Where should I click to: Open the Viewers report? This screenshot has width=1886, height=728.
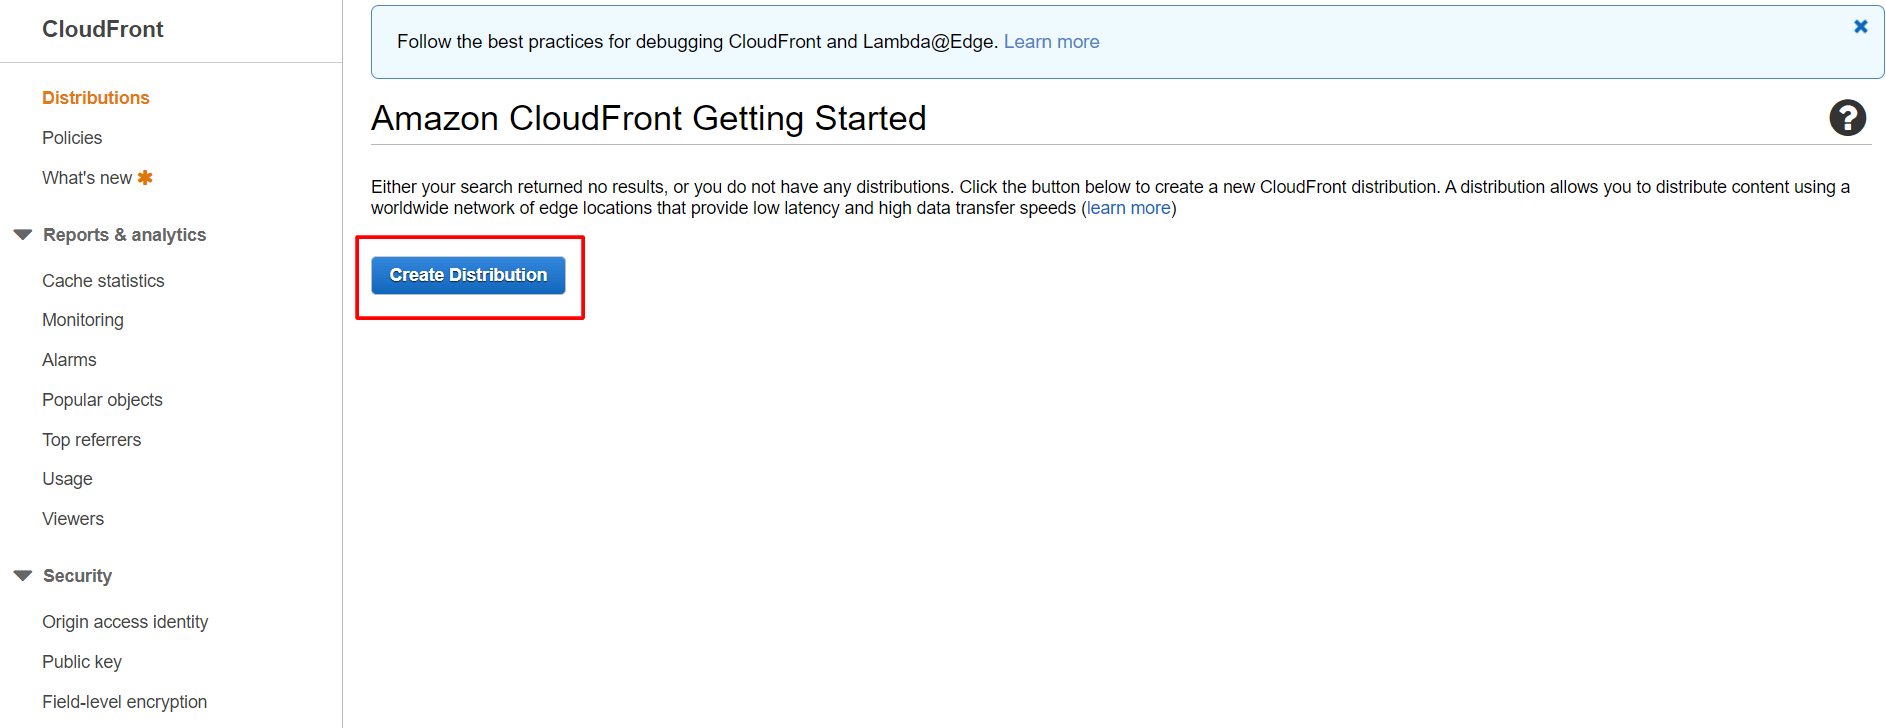(73, 519)
